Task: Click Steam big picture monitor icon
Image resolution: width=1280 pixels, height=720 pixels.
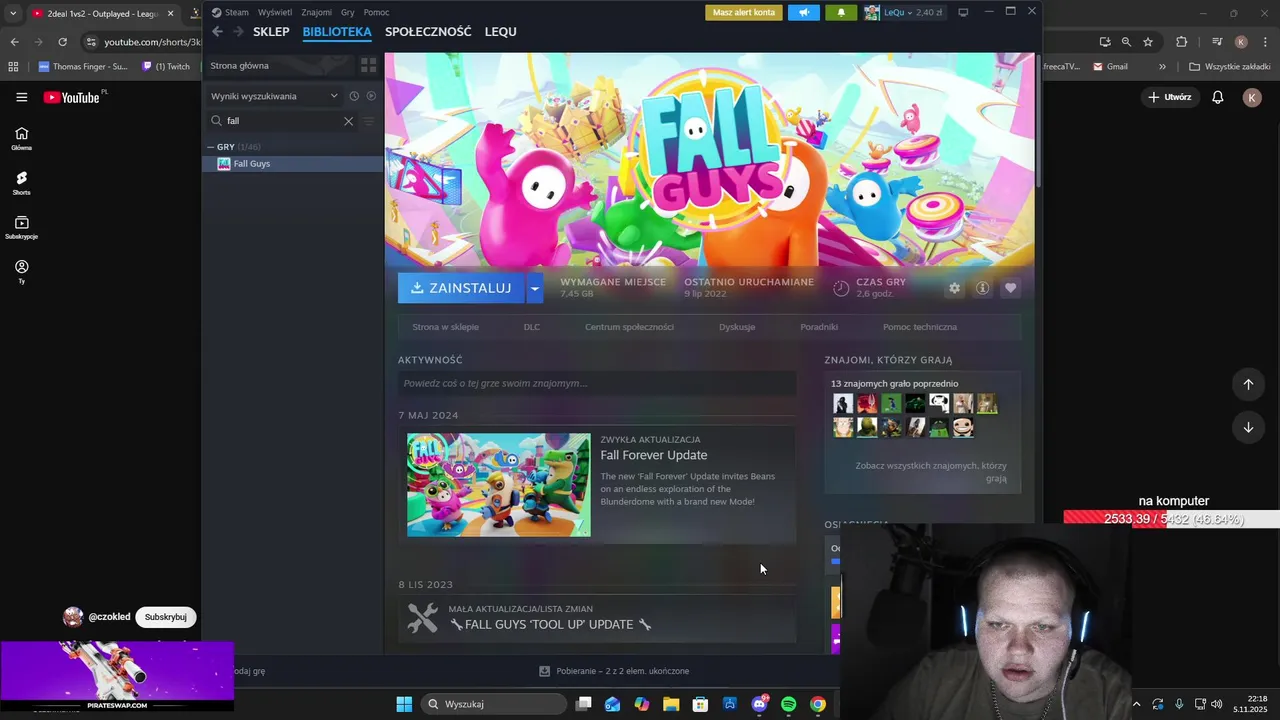Action: [963, 12]
